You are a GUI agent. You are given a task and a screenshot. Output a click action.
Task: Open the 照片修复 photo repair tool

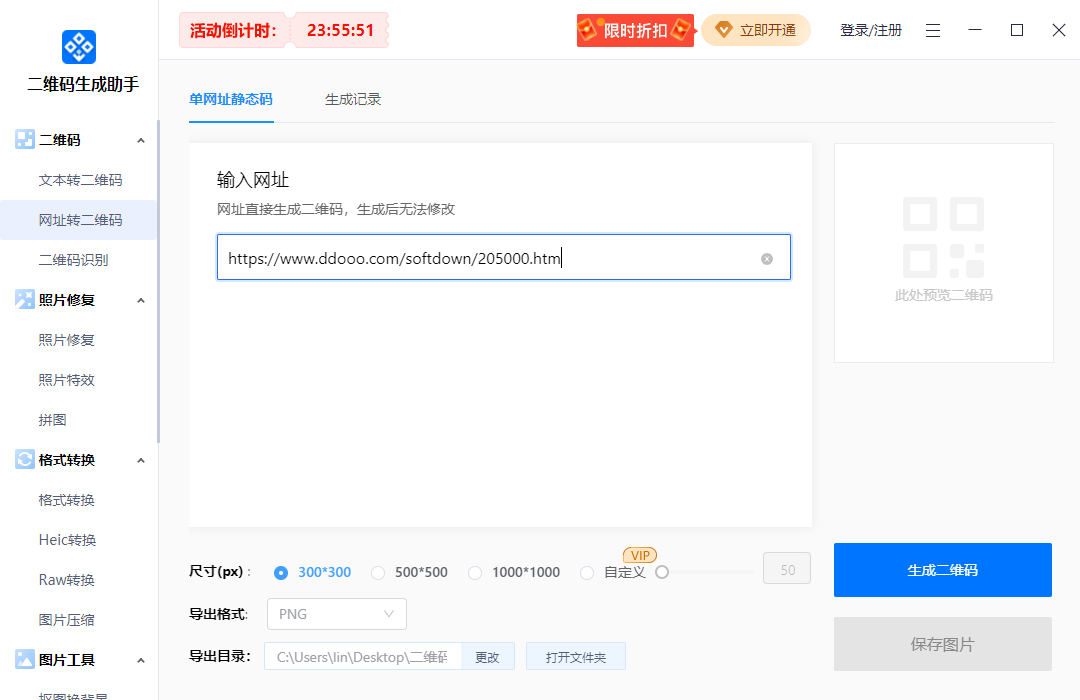(66, 339)
